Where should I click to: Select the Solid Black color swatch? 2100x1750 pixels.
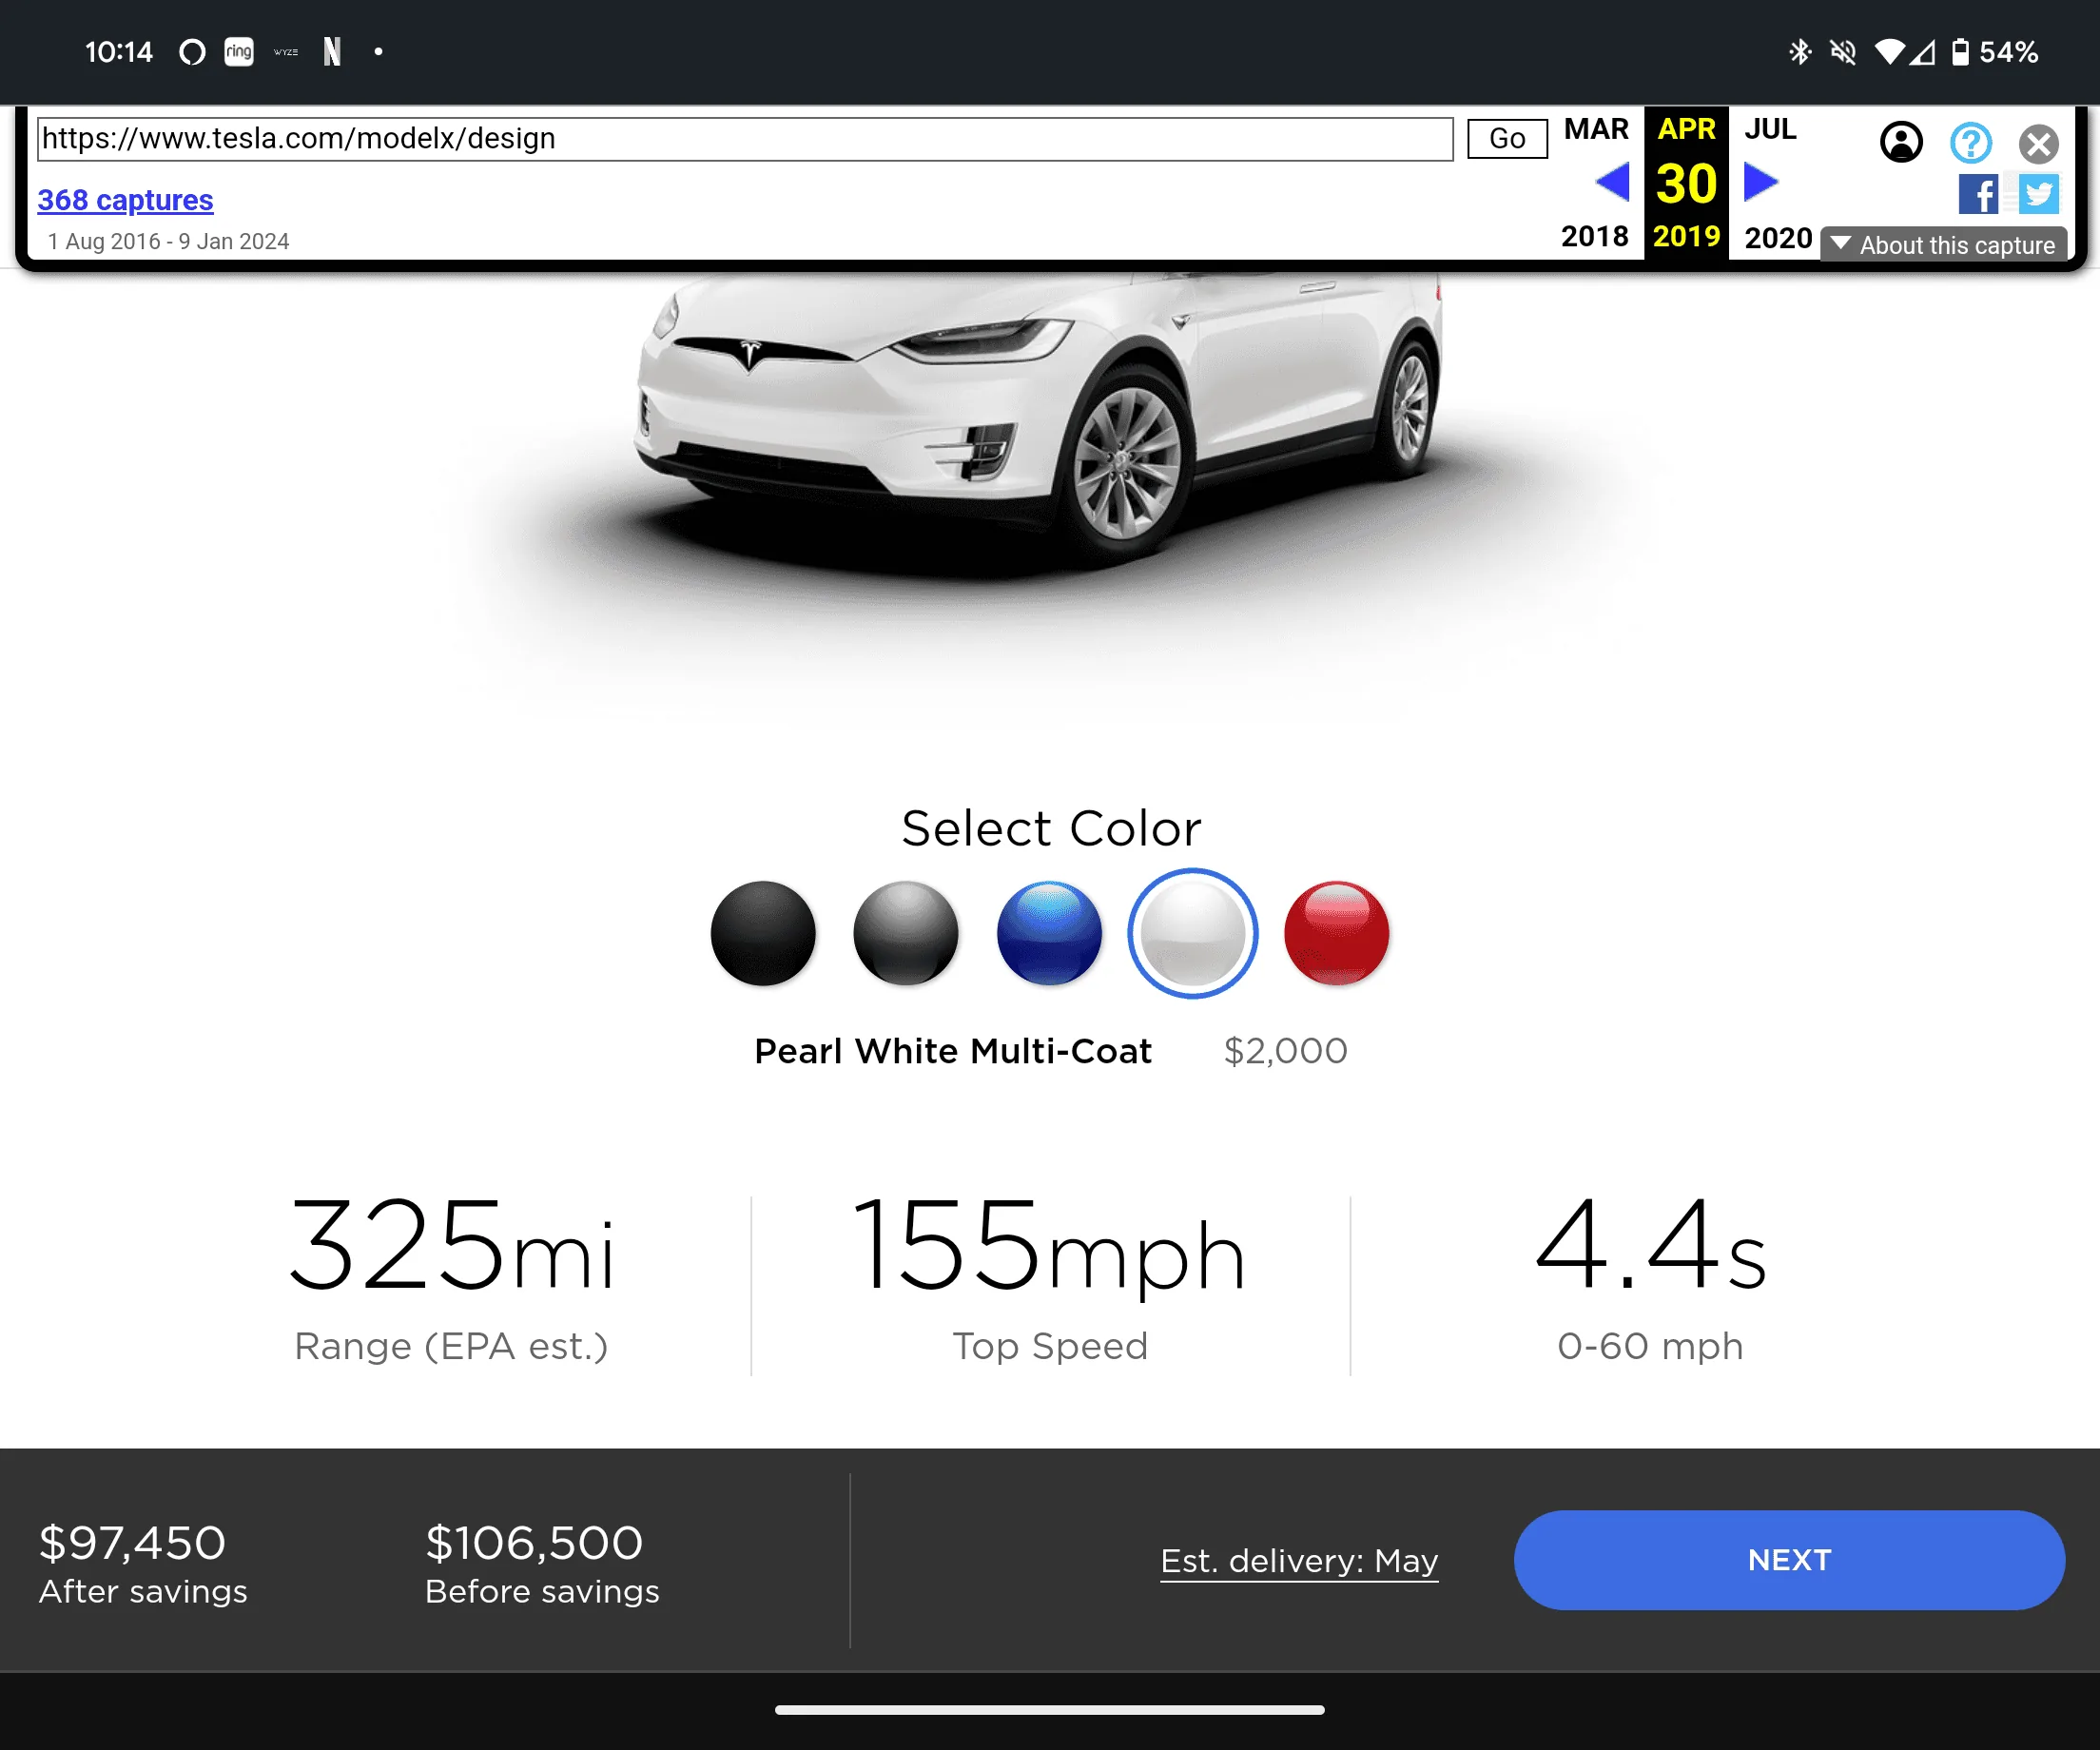coord(763,933)
